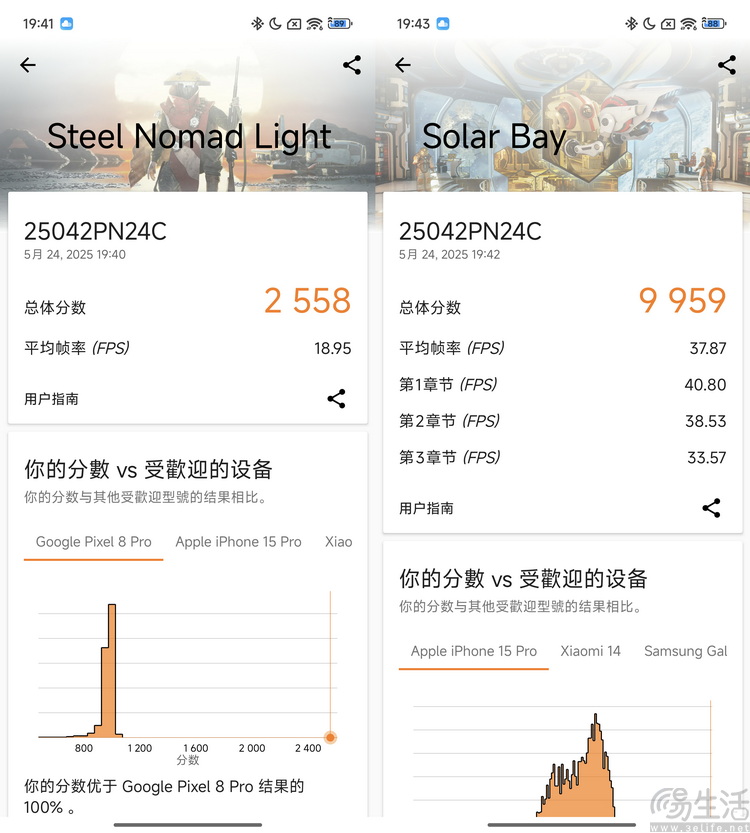Tap the date 5月 24, 2025 19:40
The image size is (750, 833).
point(75,254)
